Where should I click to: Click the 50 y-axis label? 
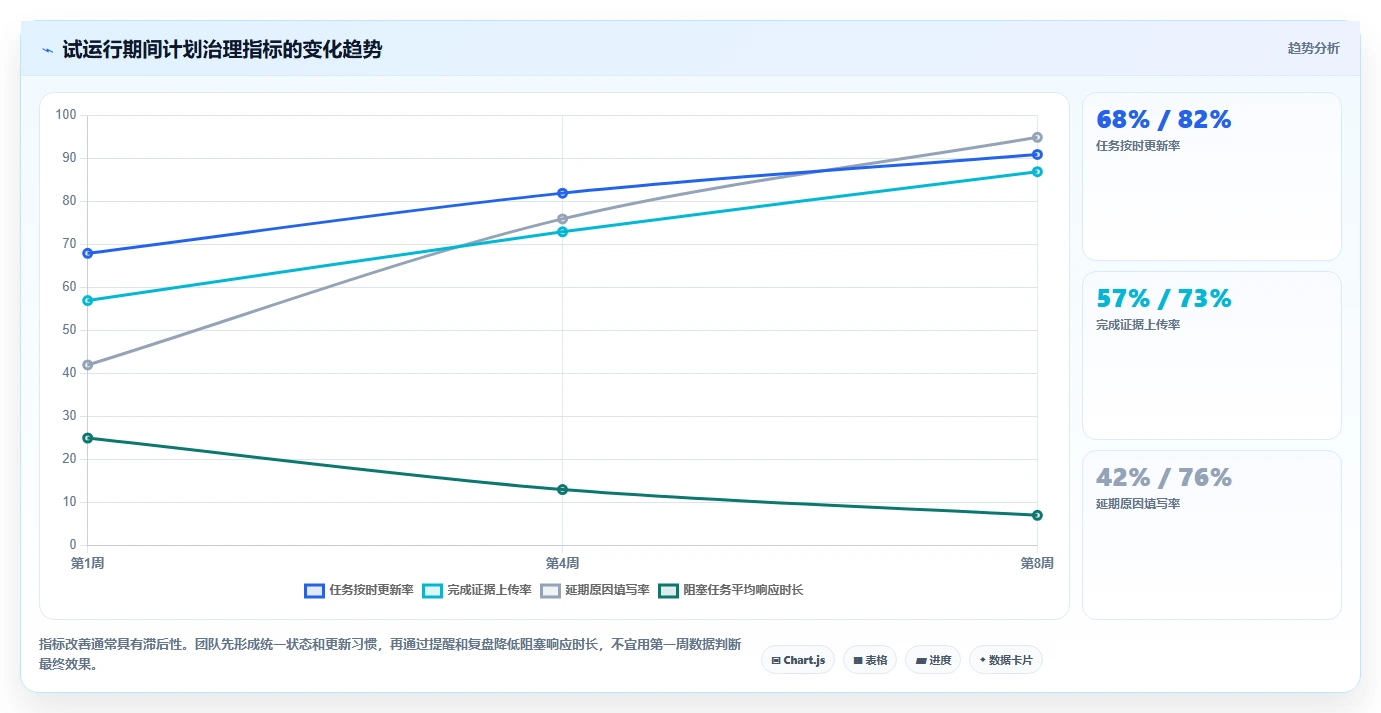[x=70, y=330]
